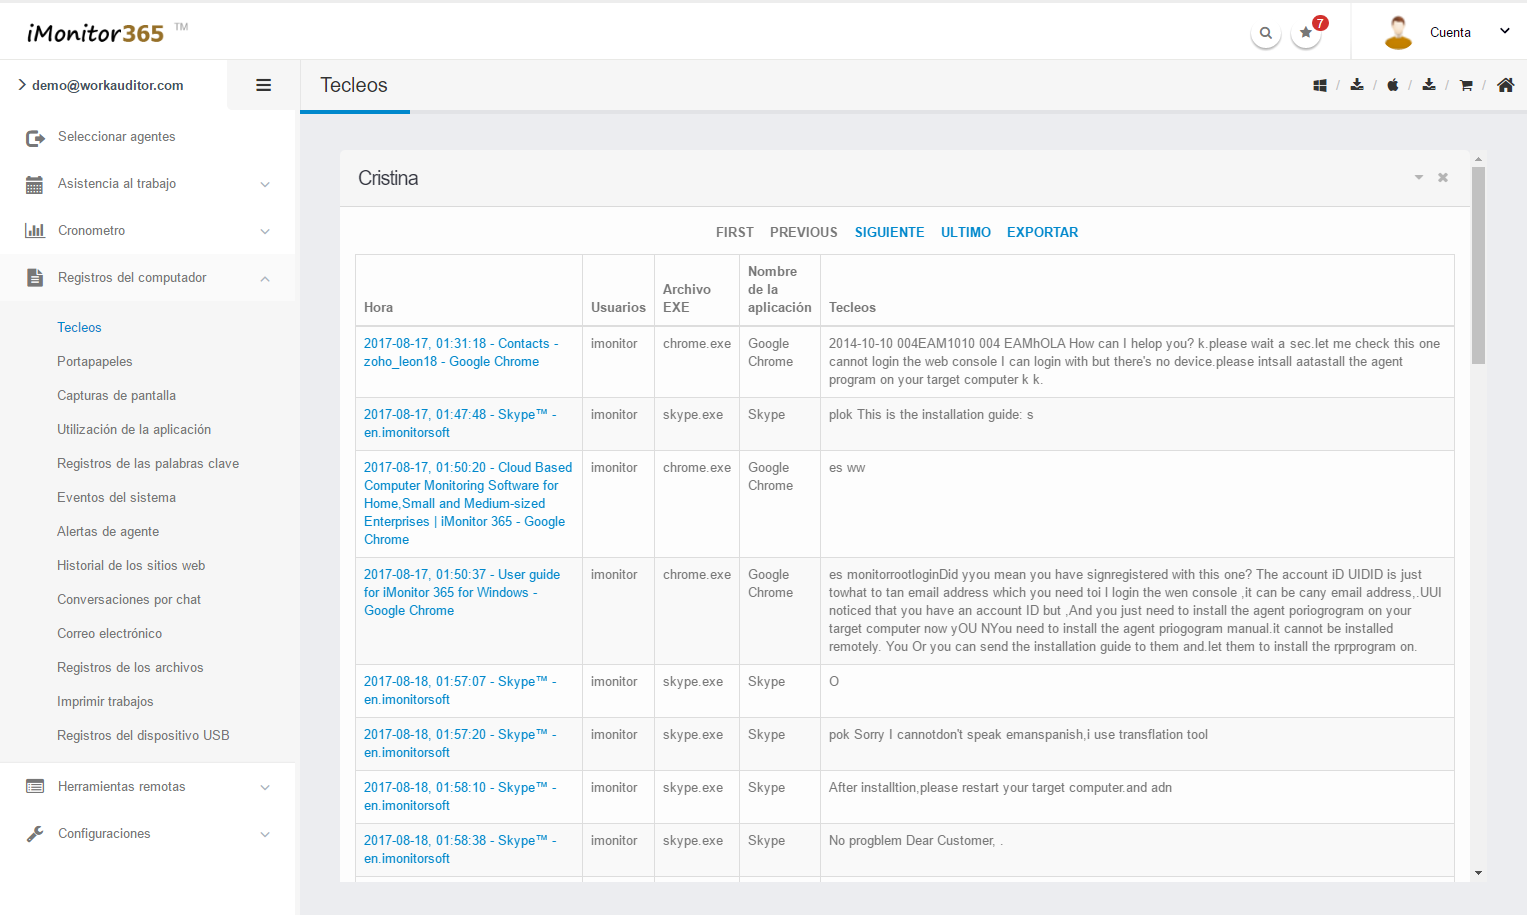Click the download icon after Windows logo

(1357, 85)
